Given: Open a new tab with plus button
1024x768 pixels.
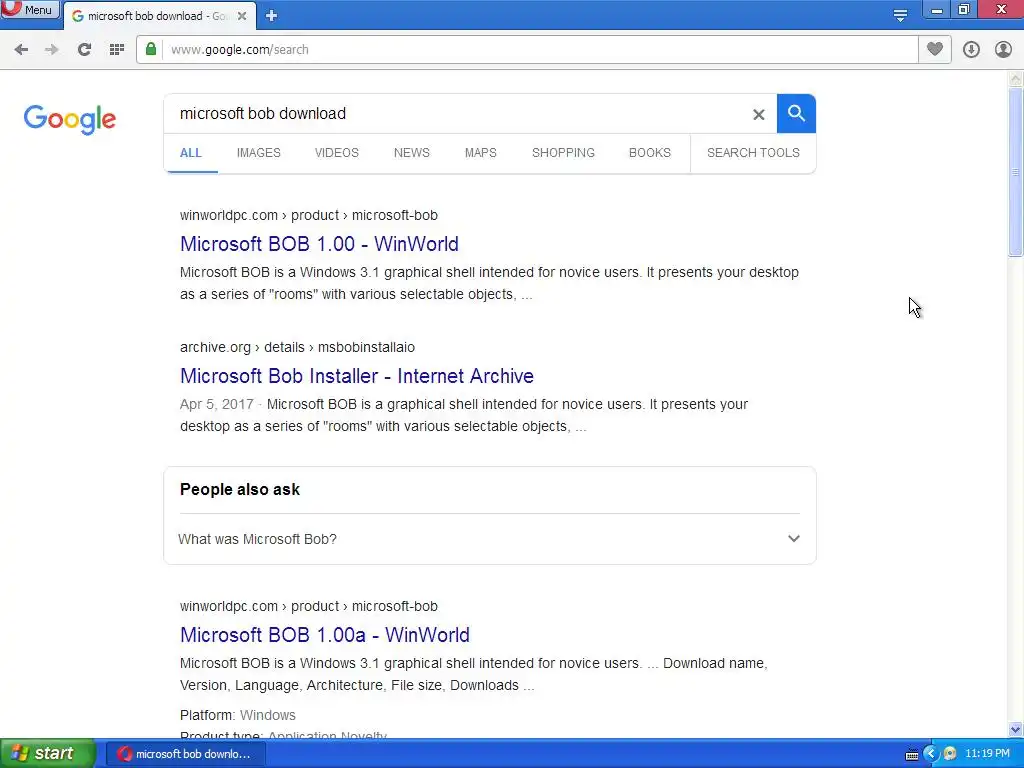Looking at the screenshot, I should coord(272,16).
